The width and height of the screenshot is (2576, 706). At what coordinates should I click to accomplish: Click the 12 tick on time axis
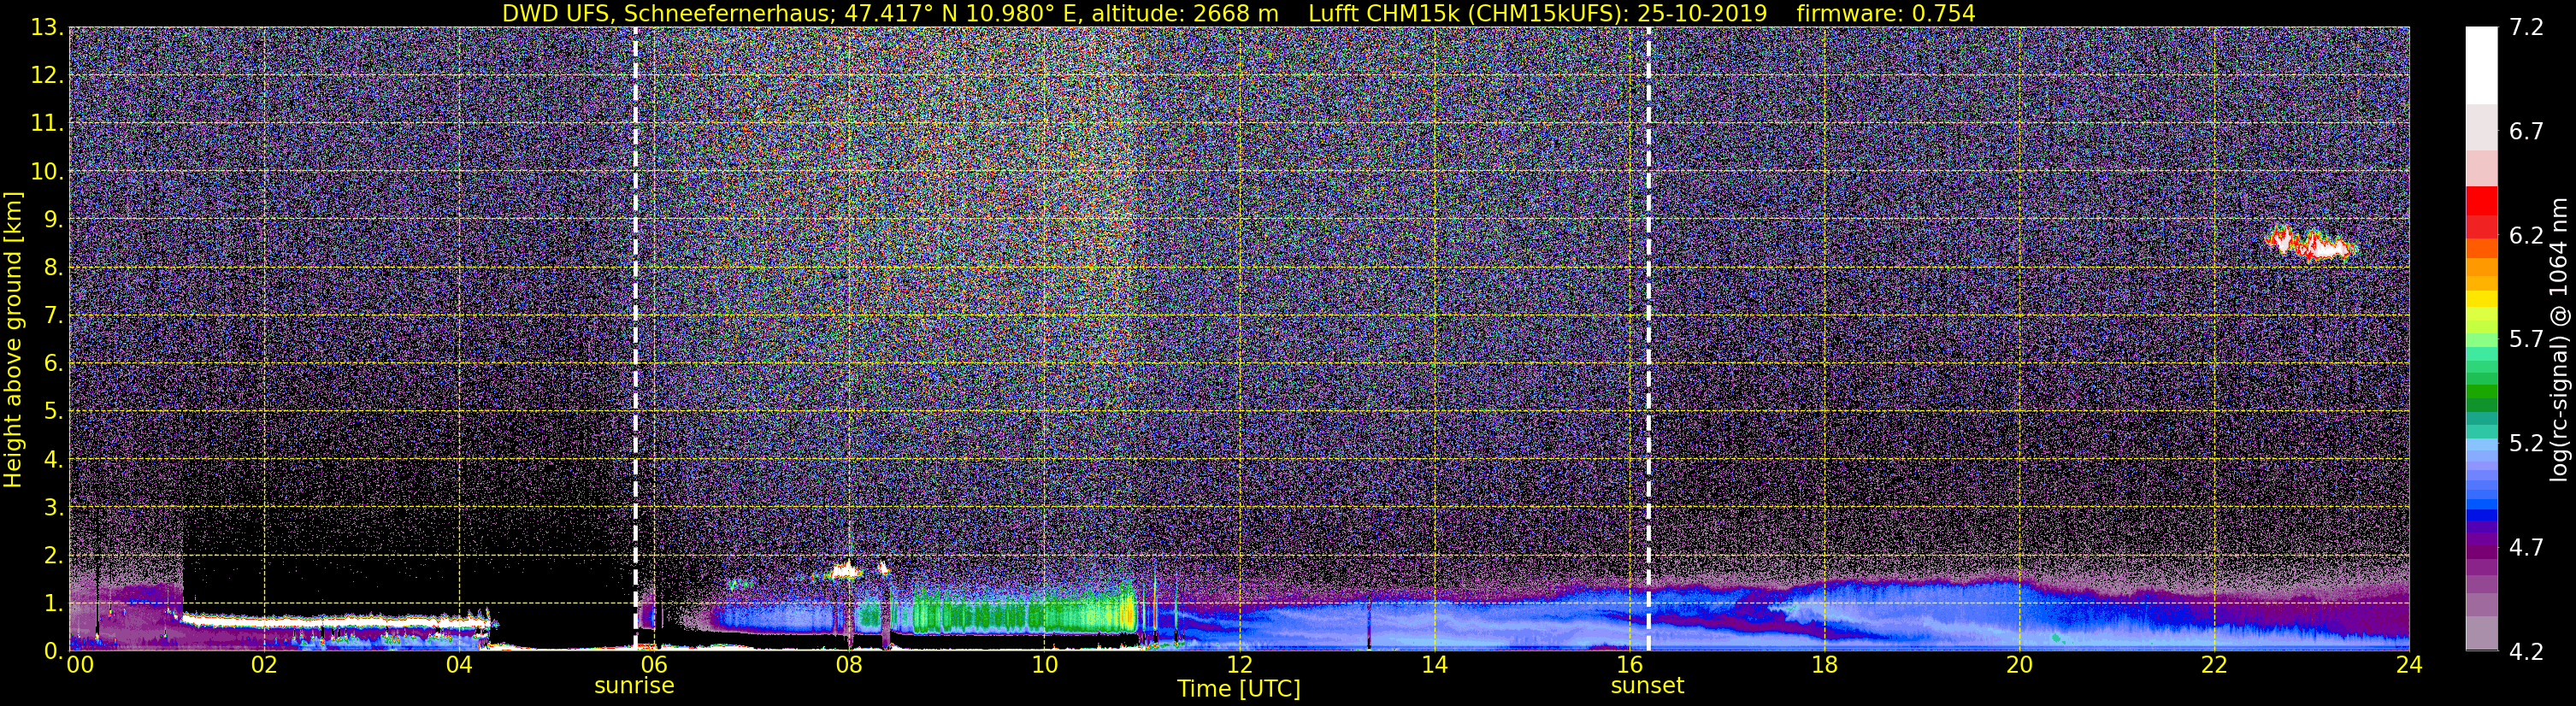click(x=1239, y=665)
